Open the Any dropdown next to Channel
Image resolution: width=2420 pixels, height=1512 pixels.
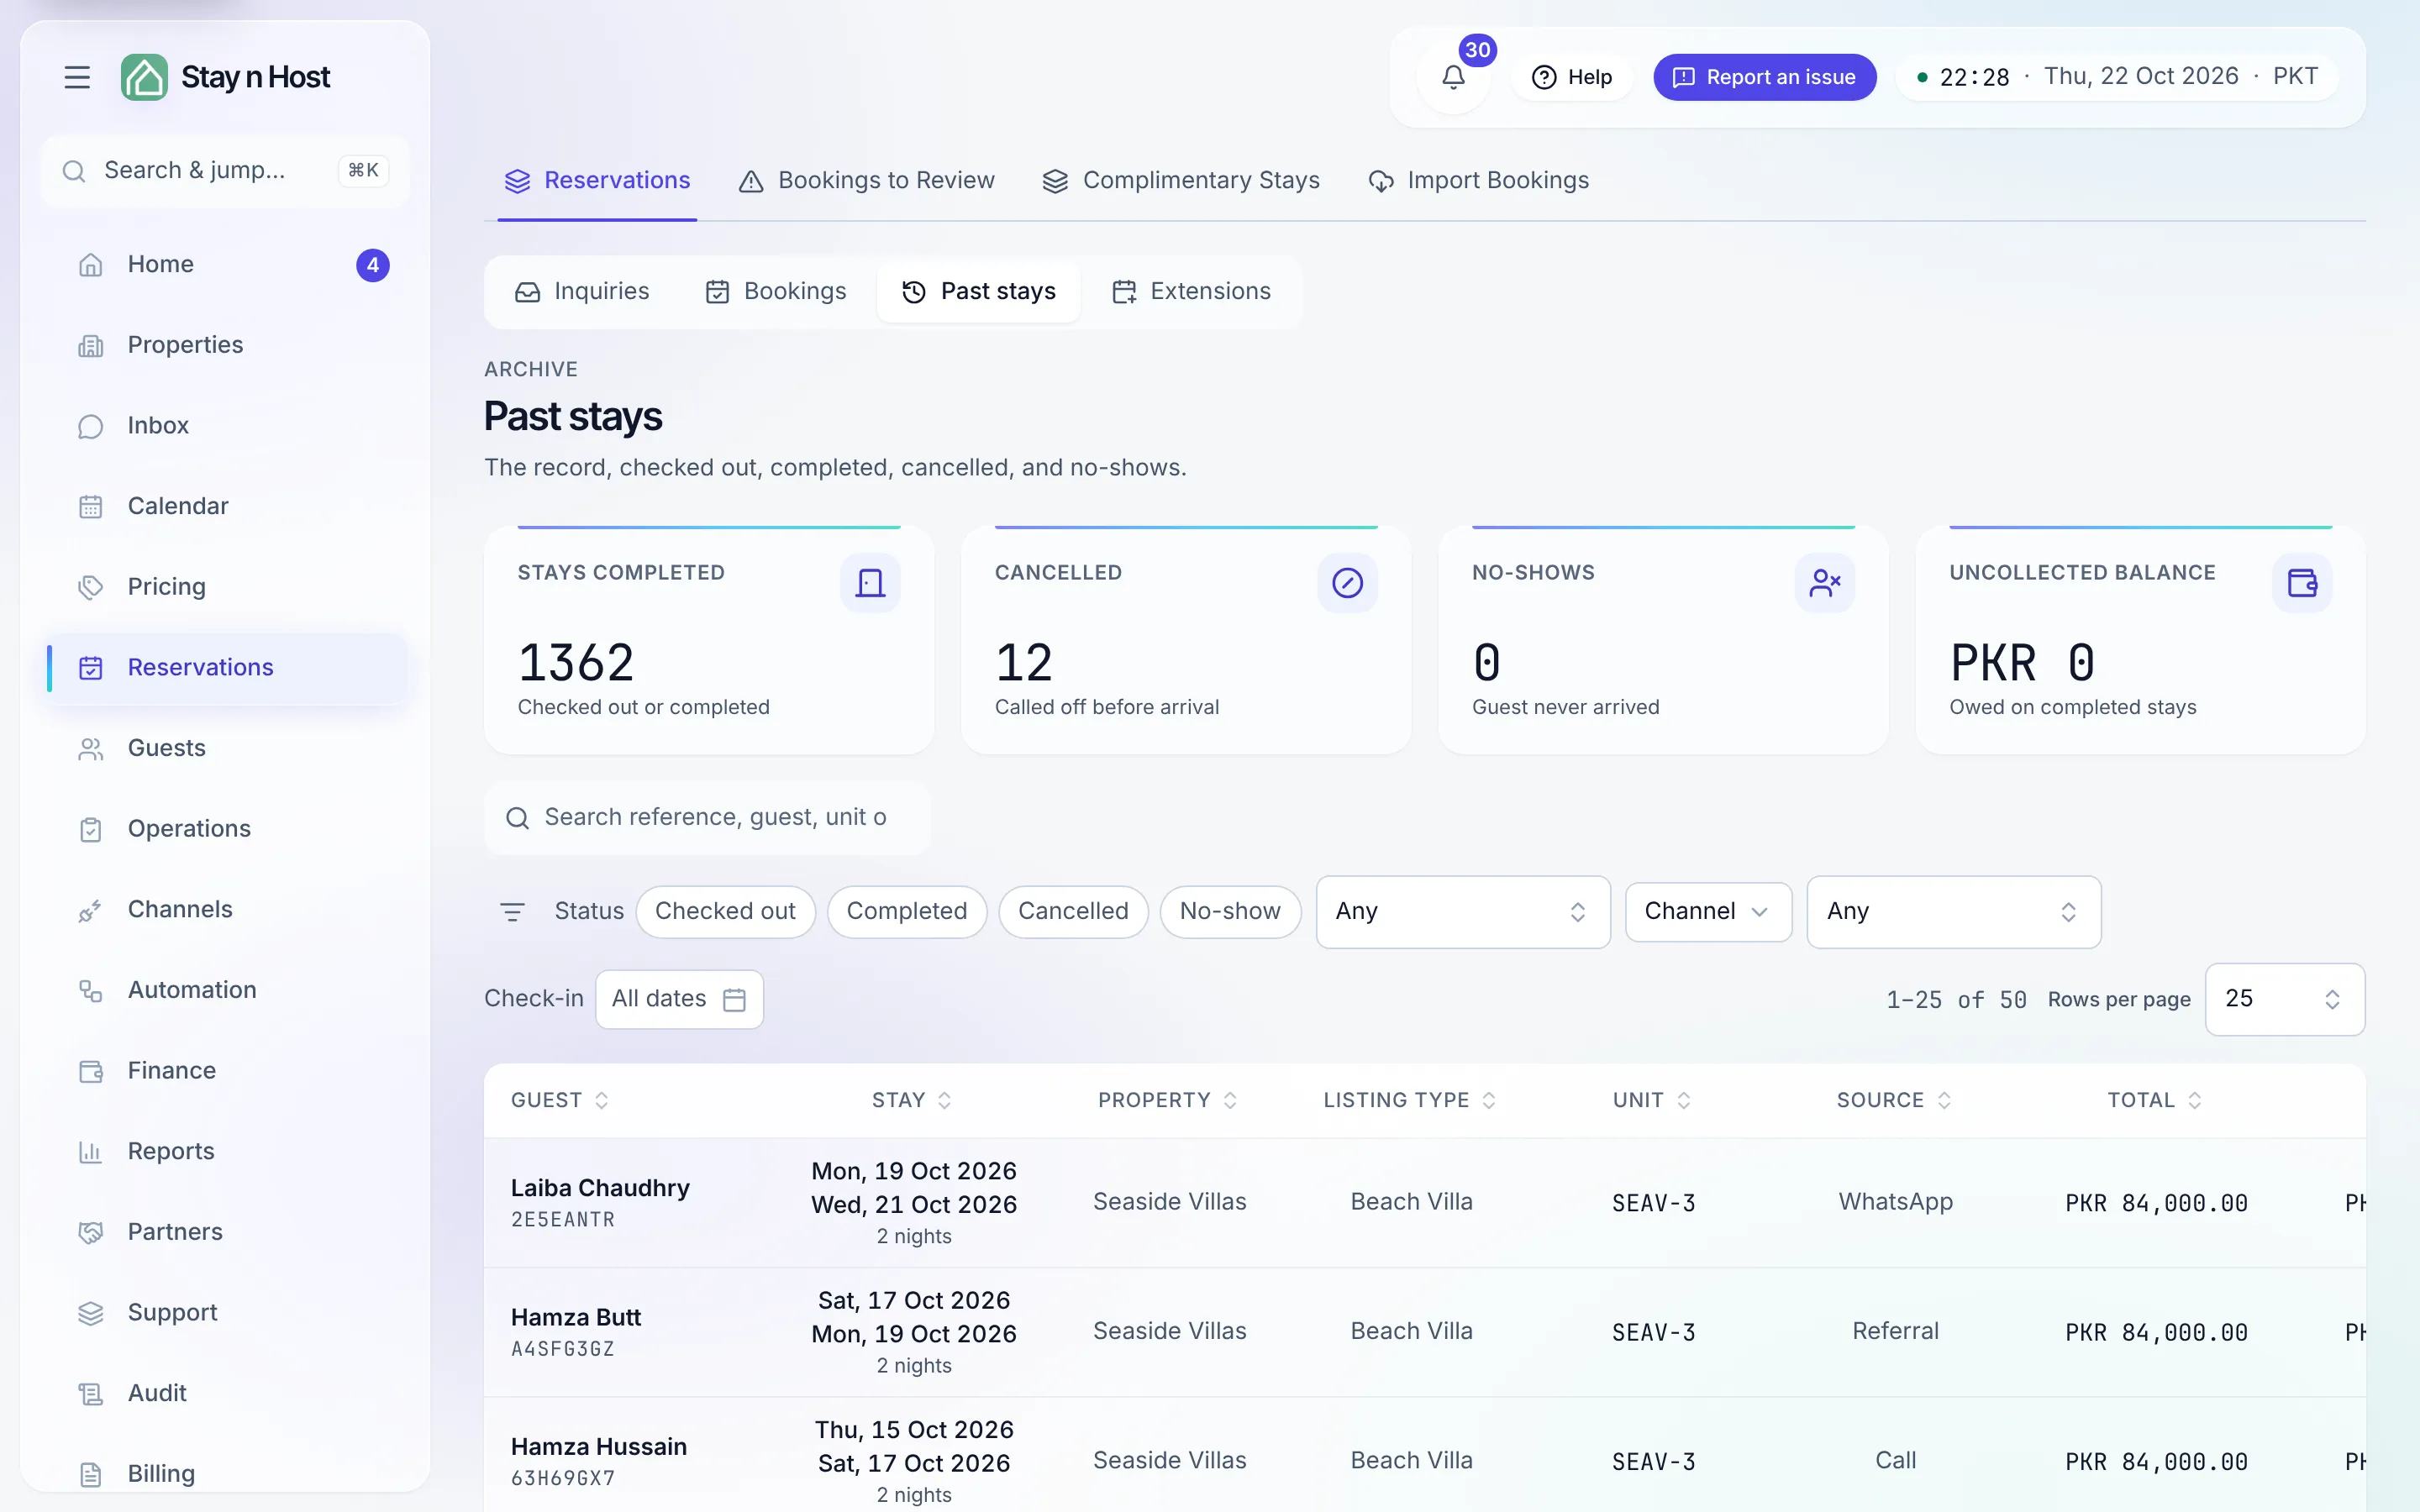tap(1953, 912)
